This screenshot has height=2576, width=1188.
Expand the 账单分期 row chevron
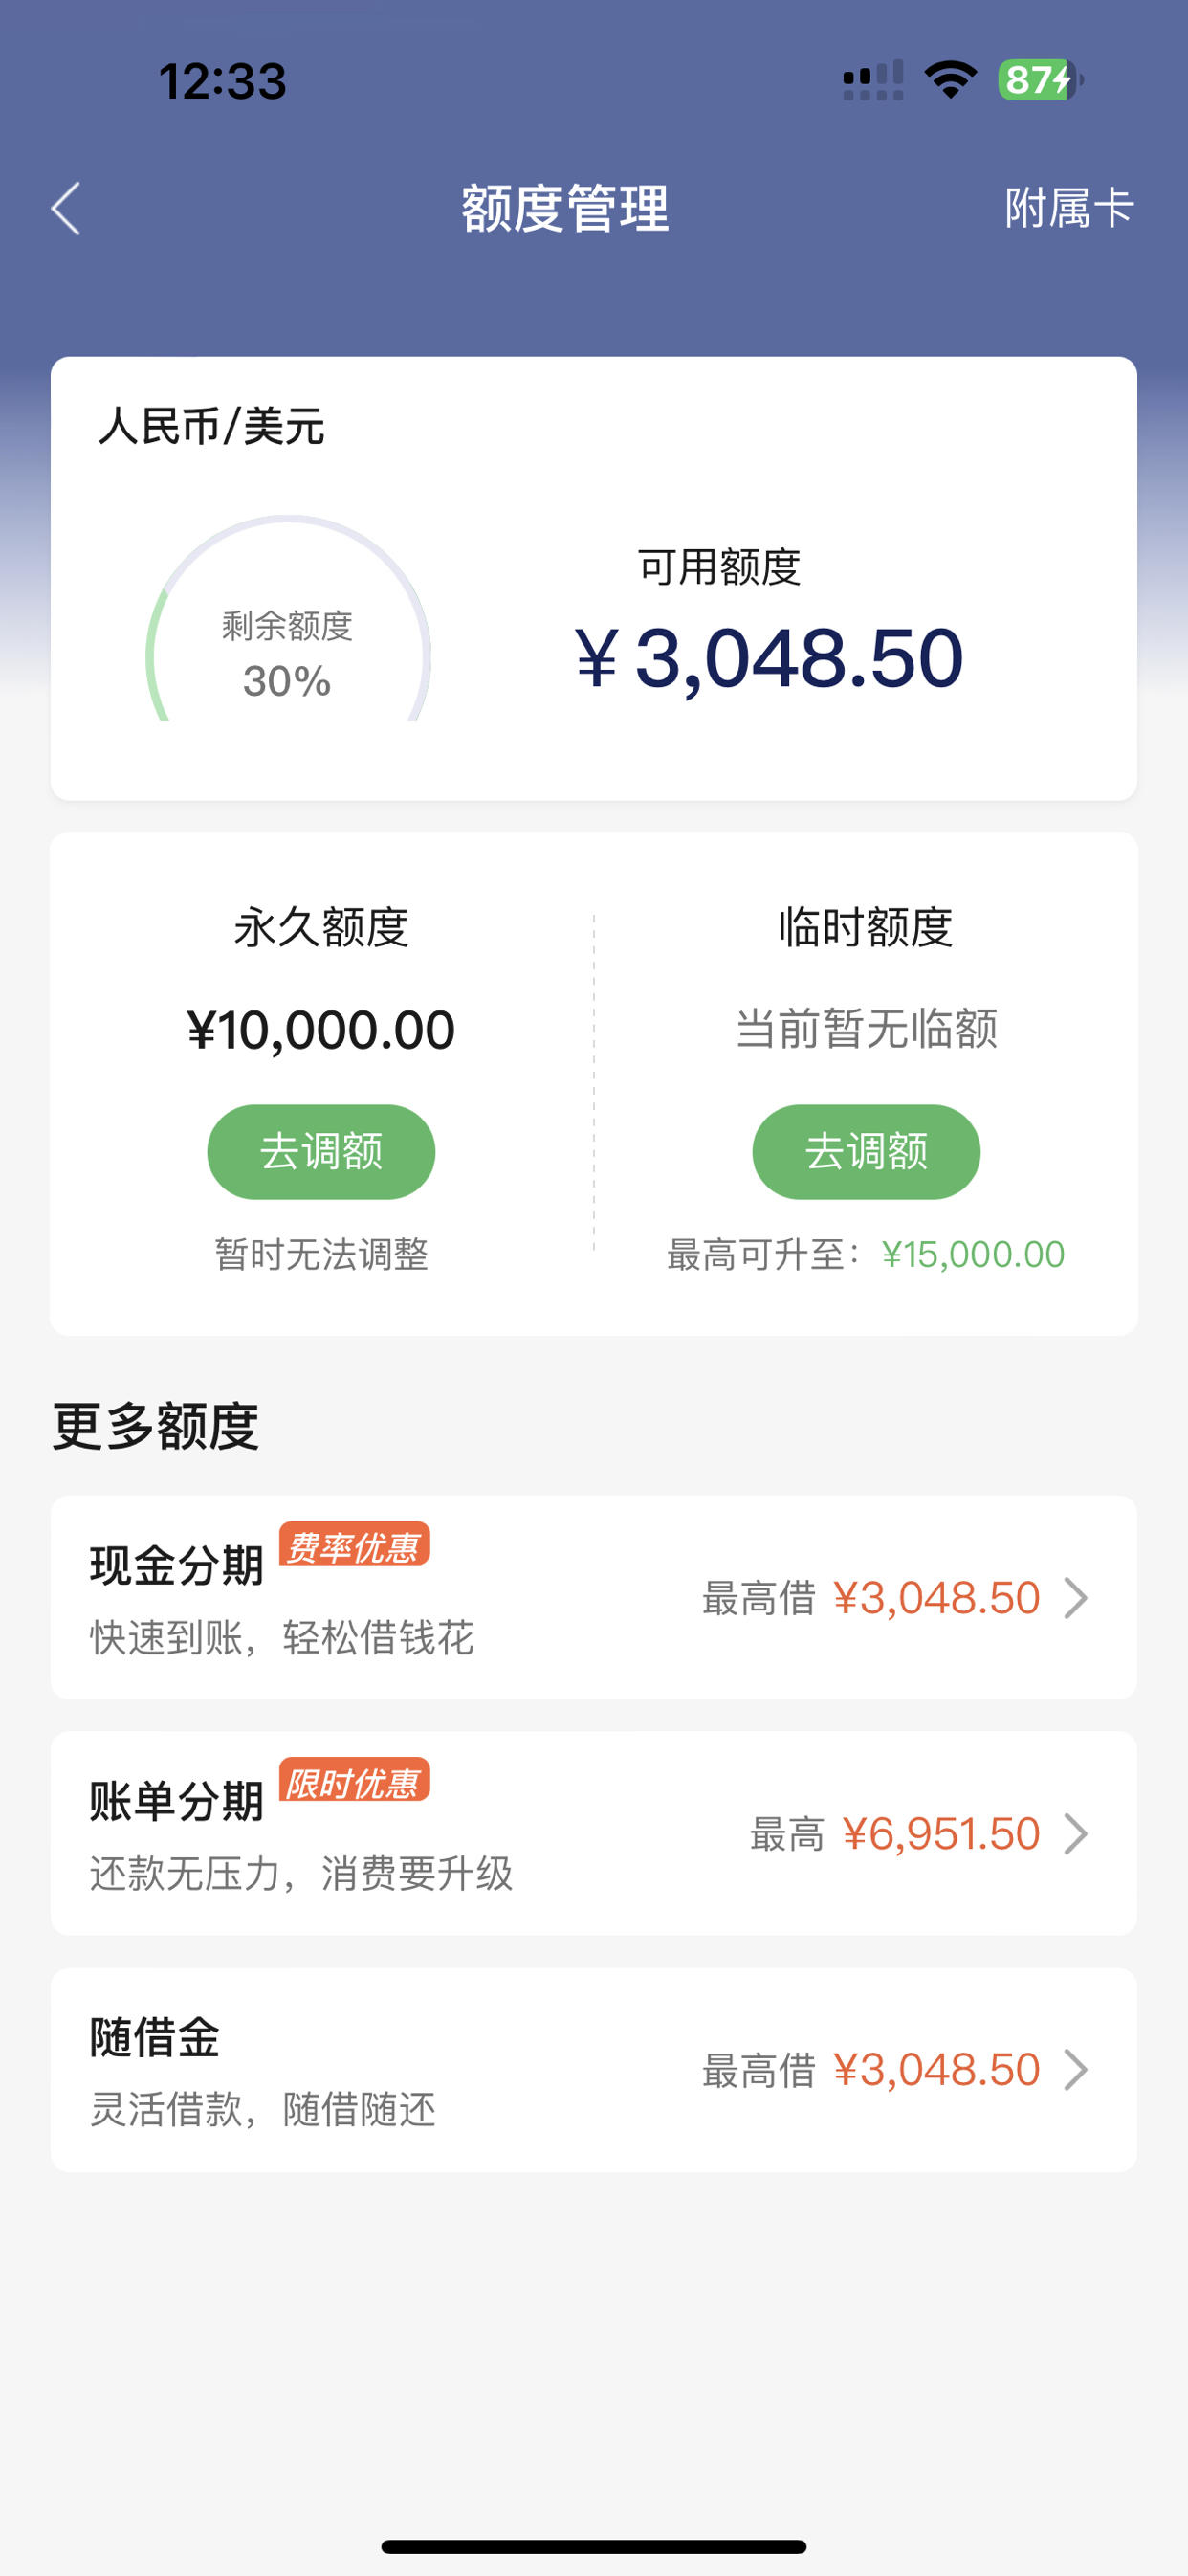coord(1076,1834)
